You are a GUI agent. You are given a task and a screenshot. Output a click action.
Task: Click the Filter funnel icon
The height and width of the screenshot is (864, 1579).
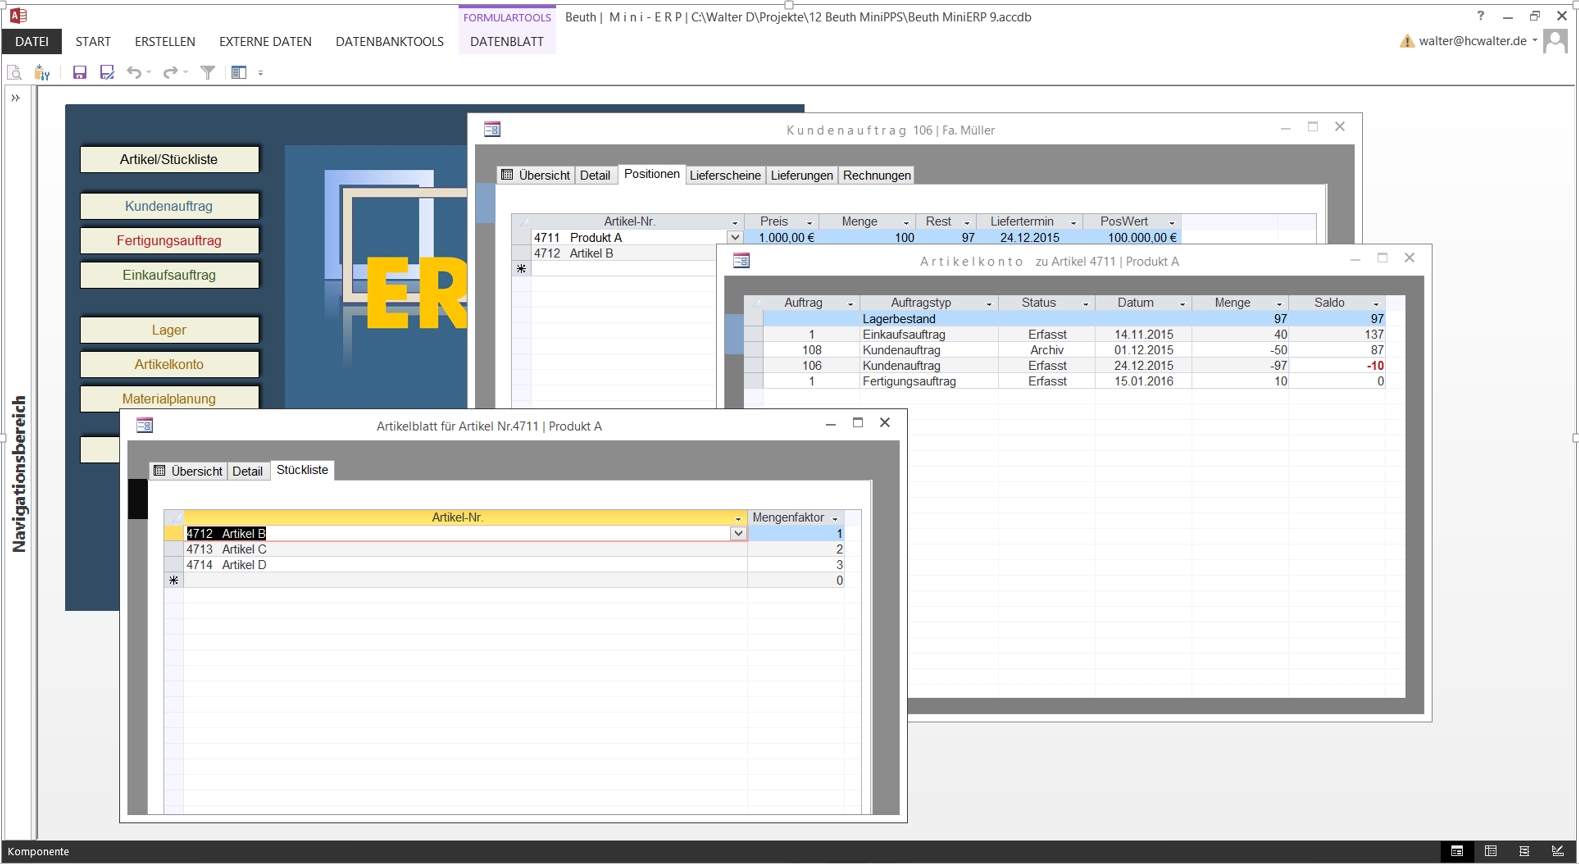[208, 72]
